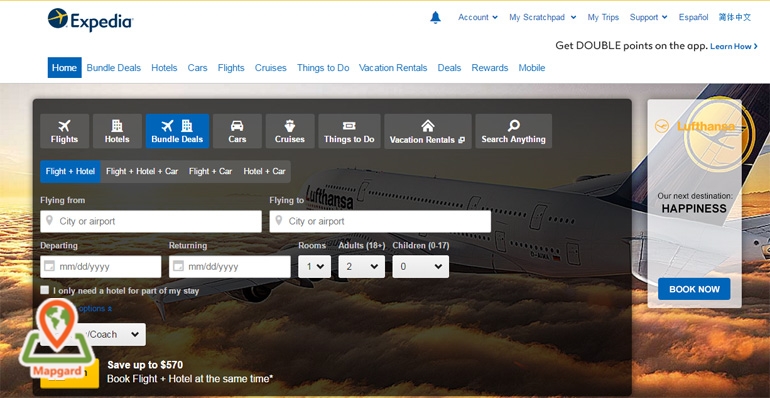Open Mobile in main navigation
This screenshot has width=770, height=398.
532,68
